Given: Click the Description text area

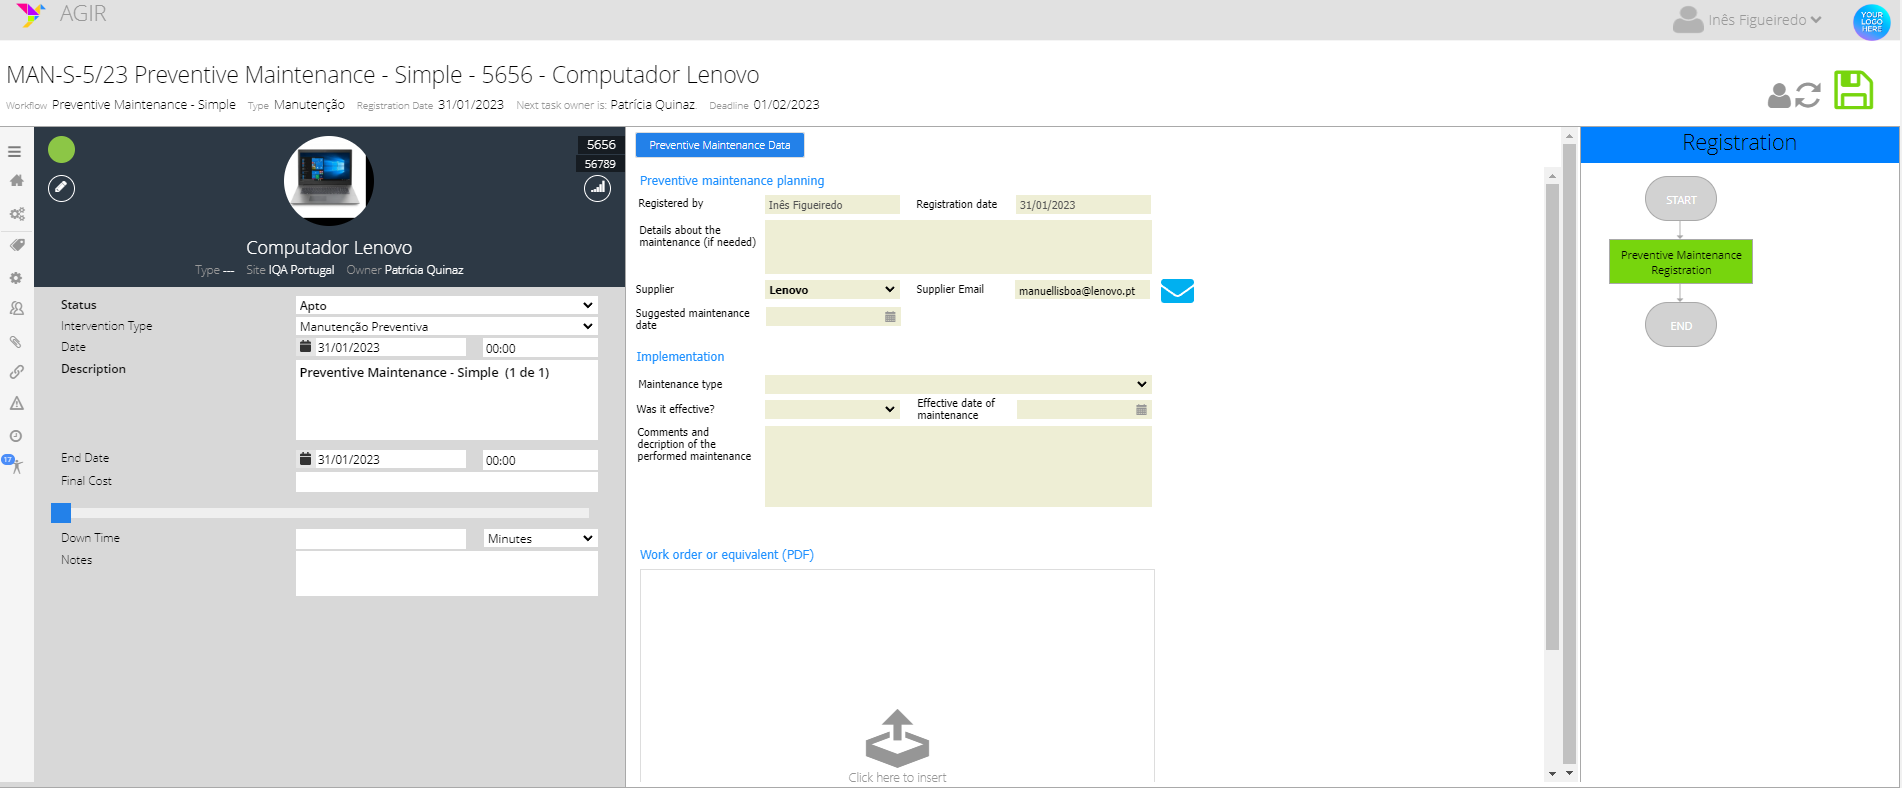Looking at the screenshot, I should coord(447,399).
